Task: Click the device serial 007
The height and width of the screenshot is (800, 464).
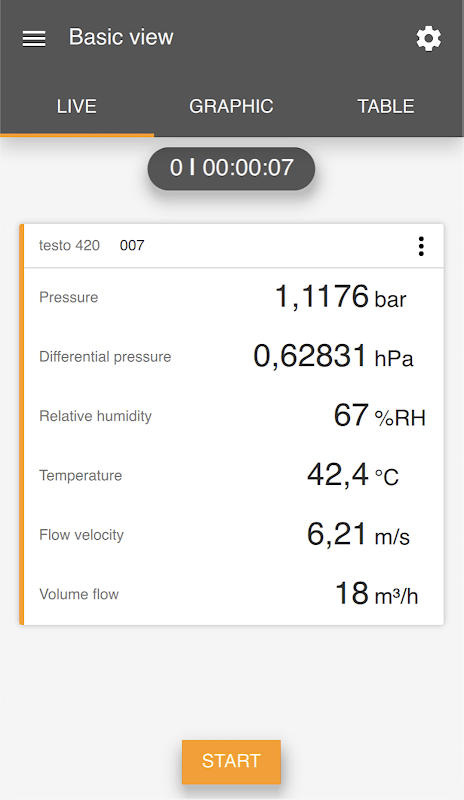Action: tap(132, 245)
